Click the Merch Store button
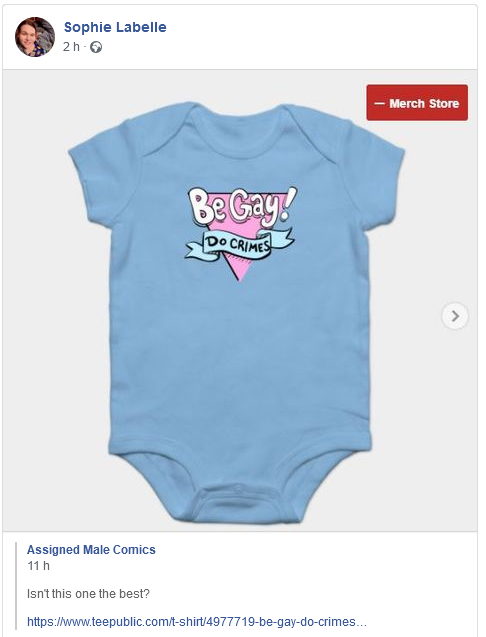The height and width of the screenshot is (637, 486). coord(417,103)
